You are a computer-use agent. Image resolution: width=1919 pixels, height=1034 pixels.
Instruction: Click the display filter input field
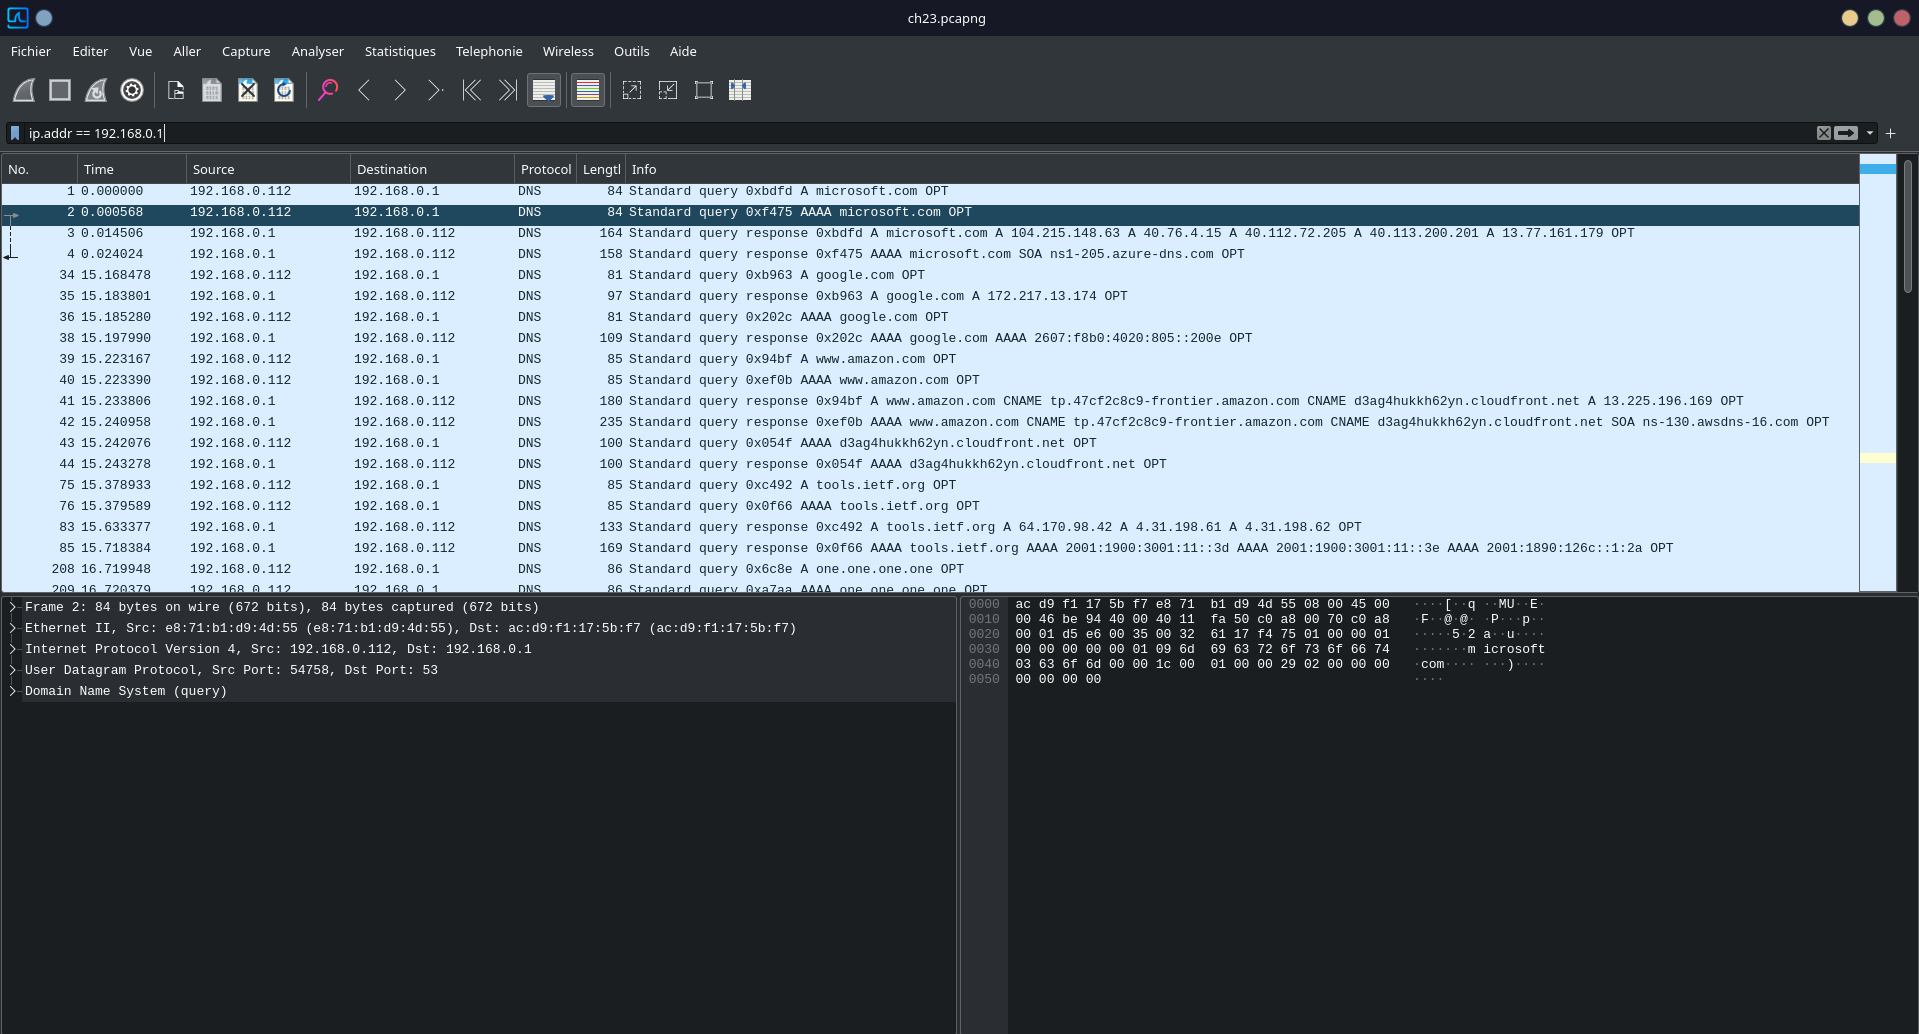click(918, 133)
